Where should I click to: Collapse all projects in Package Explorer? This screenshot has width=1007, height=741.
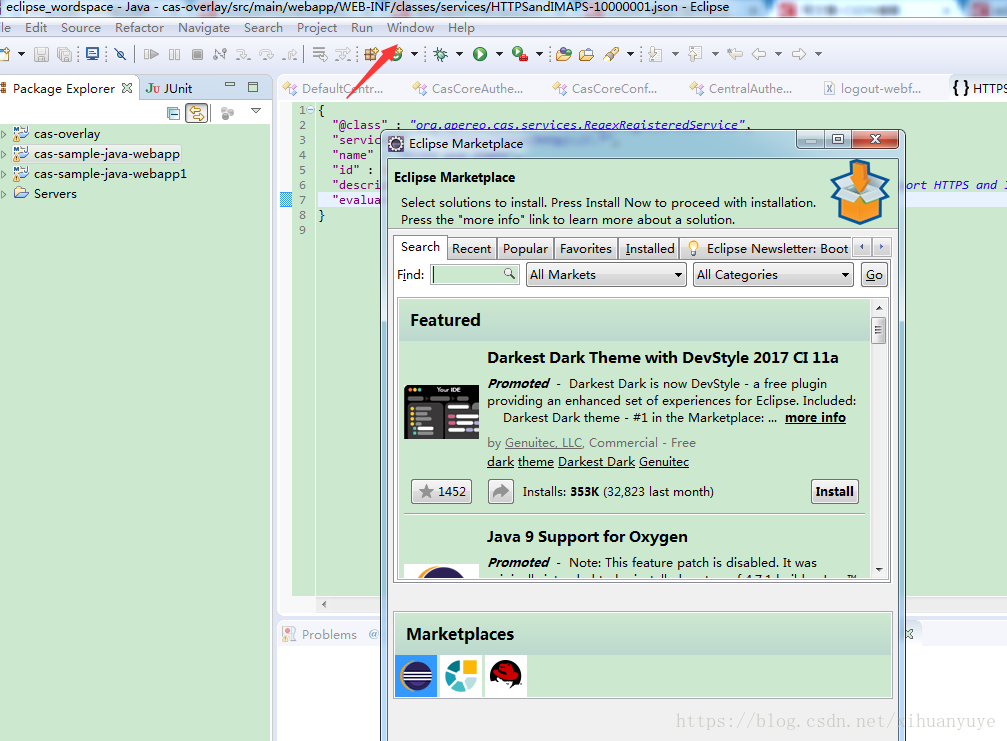[x=173, y=112]
